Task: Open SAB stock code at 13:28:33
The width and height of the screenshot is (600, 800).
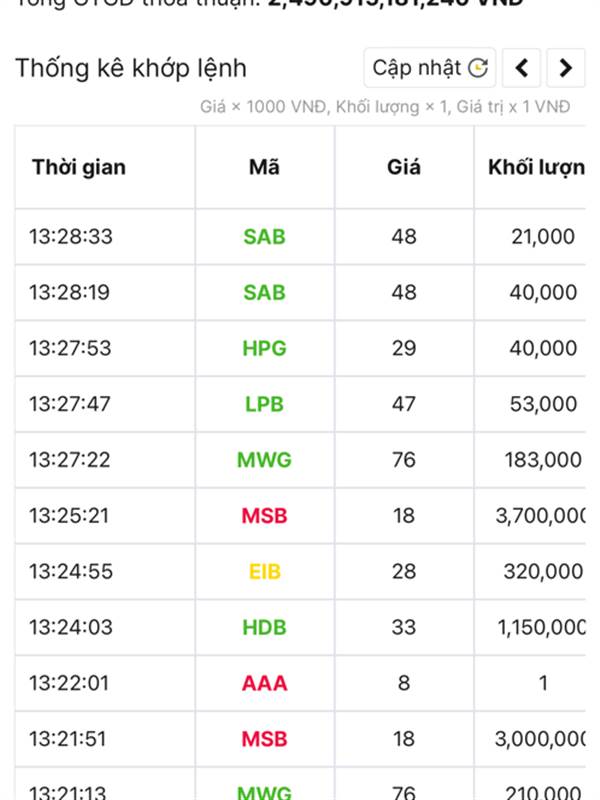Action: pos(264,237)
